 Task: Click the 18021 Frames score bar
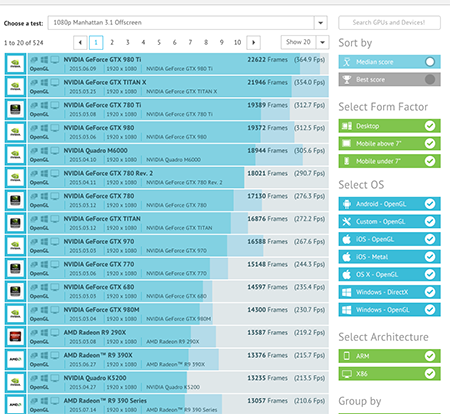click(x=178, y=177)
